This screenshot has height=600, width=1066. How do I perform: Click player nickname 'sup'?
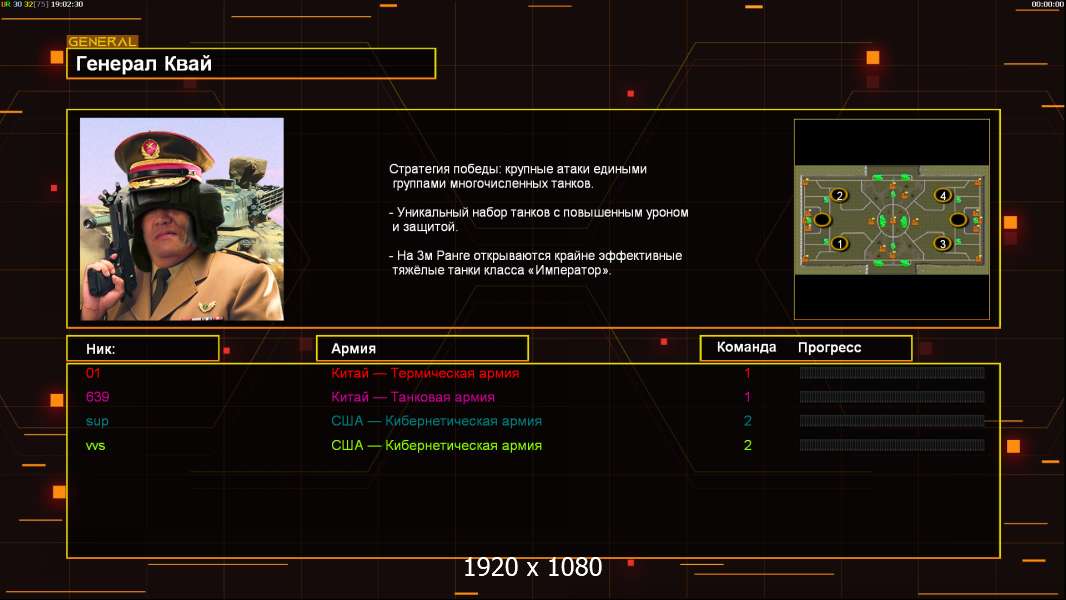[97, 421]
